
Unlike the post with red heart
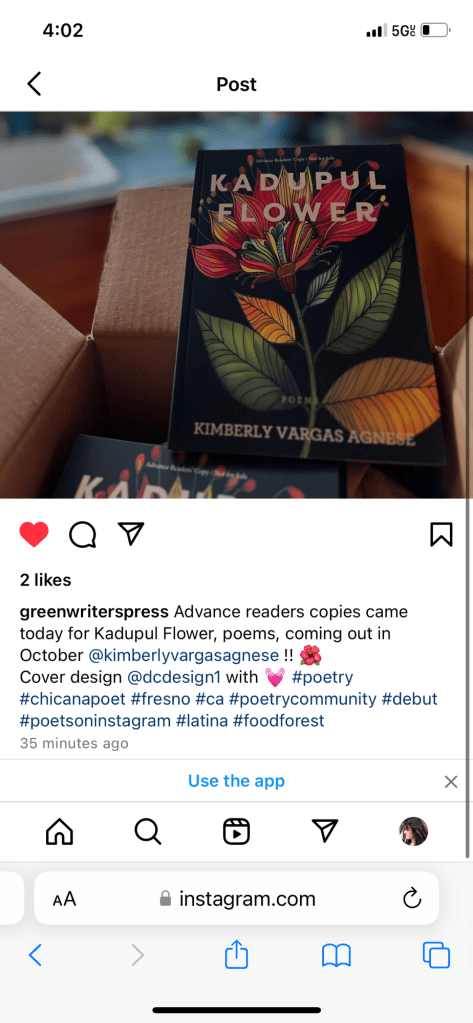click(34, 535)
